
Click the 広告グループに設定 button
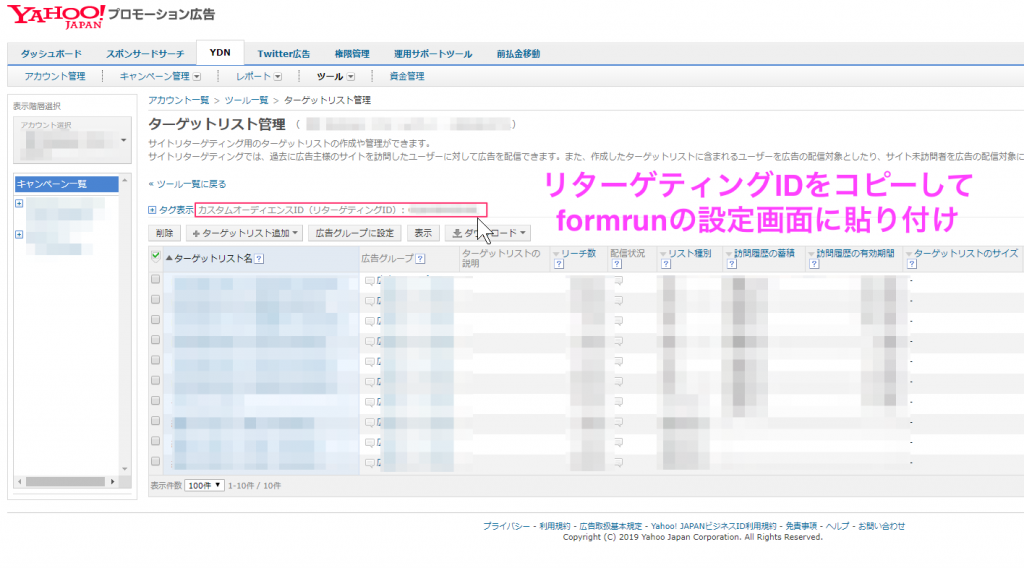[x=355, y=233]
